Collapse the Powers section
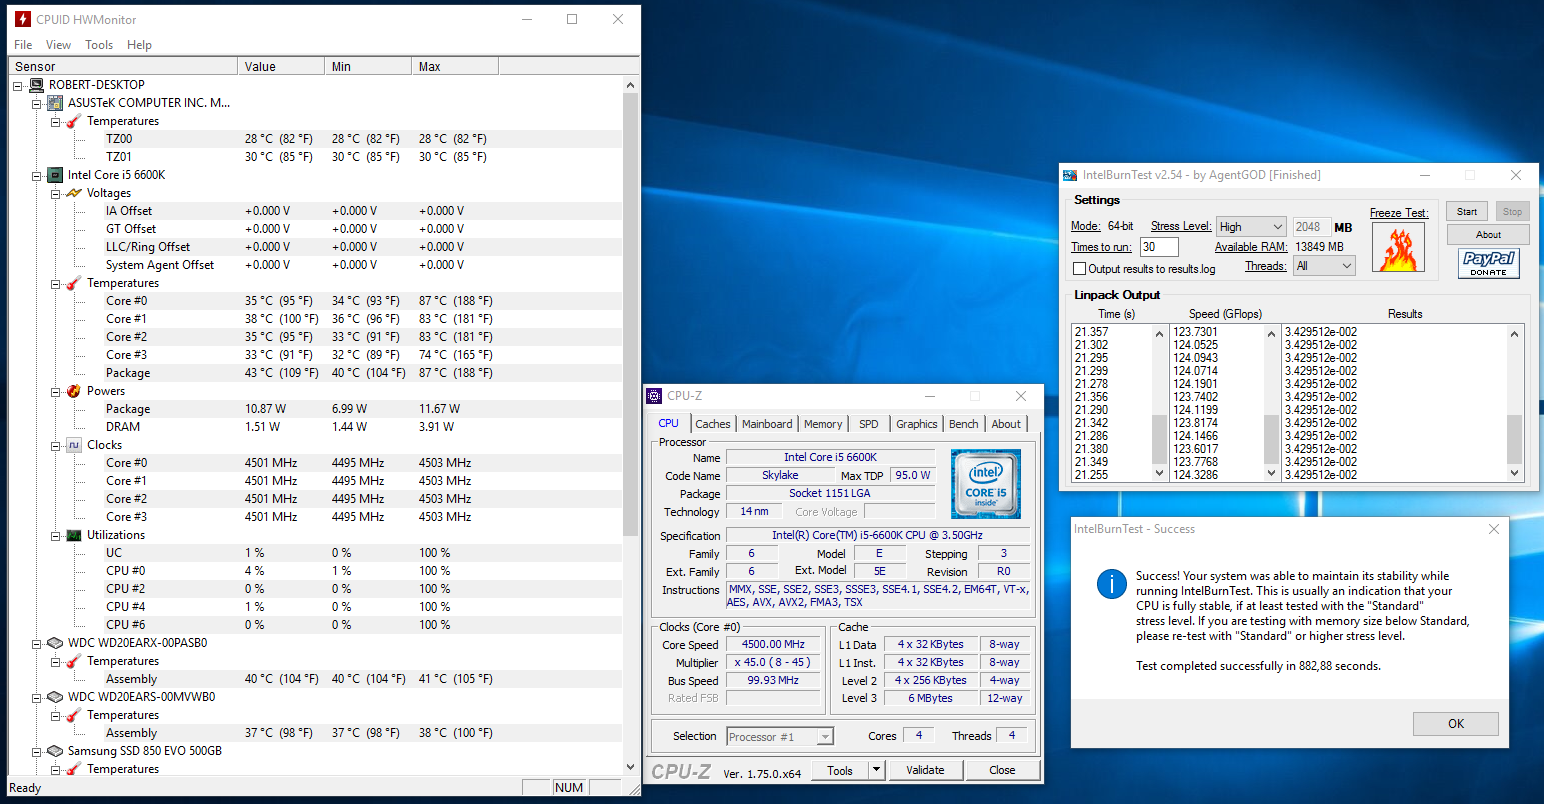The image size is (1544, 804). click(x=56, y=391)
